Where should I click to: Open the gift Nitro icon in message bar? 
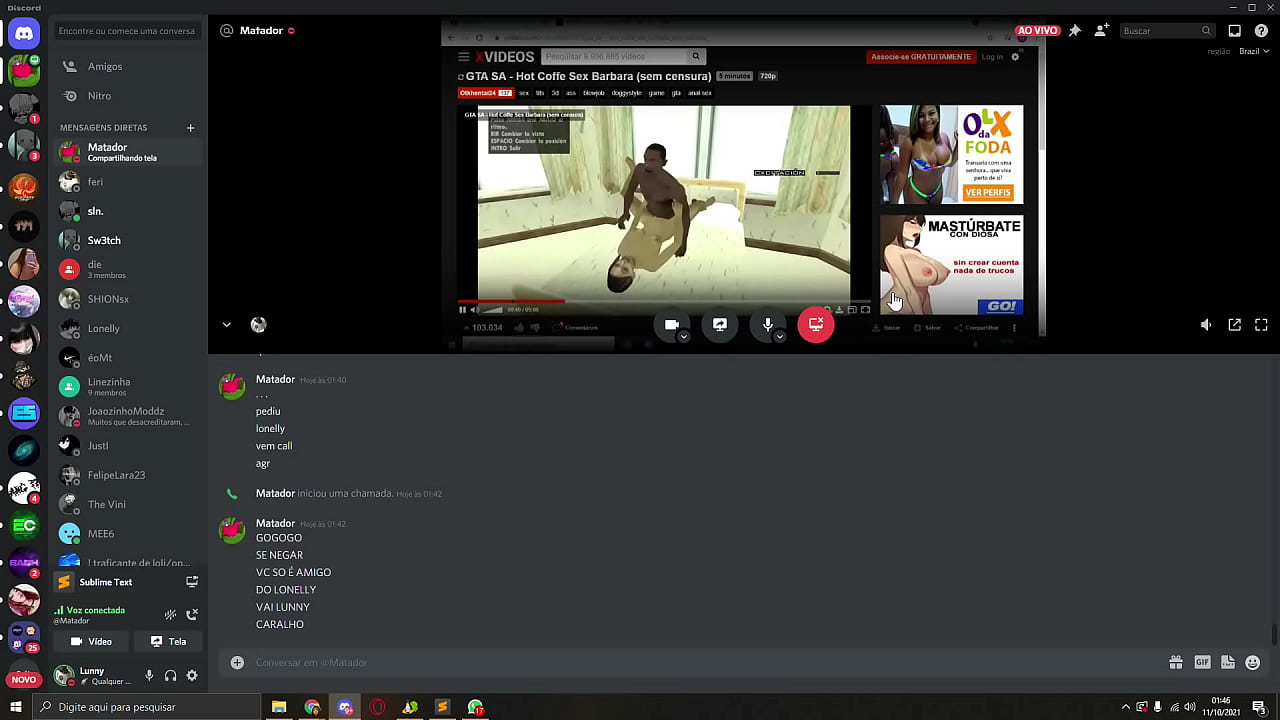pos(1176,662)
